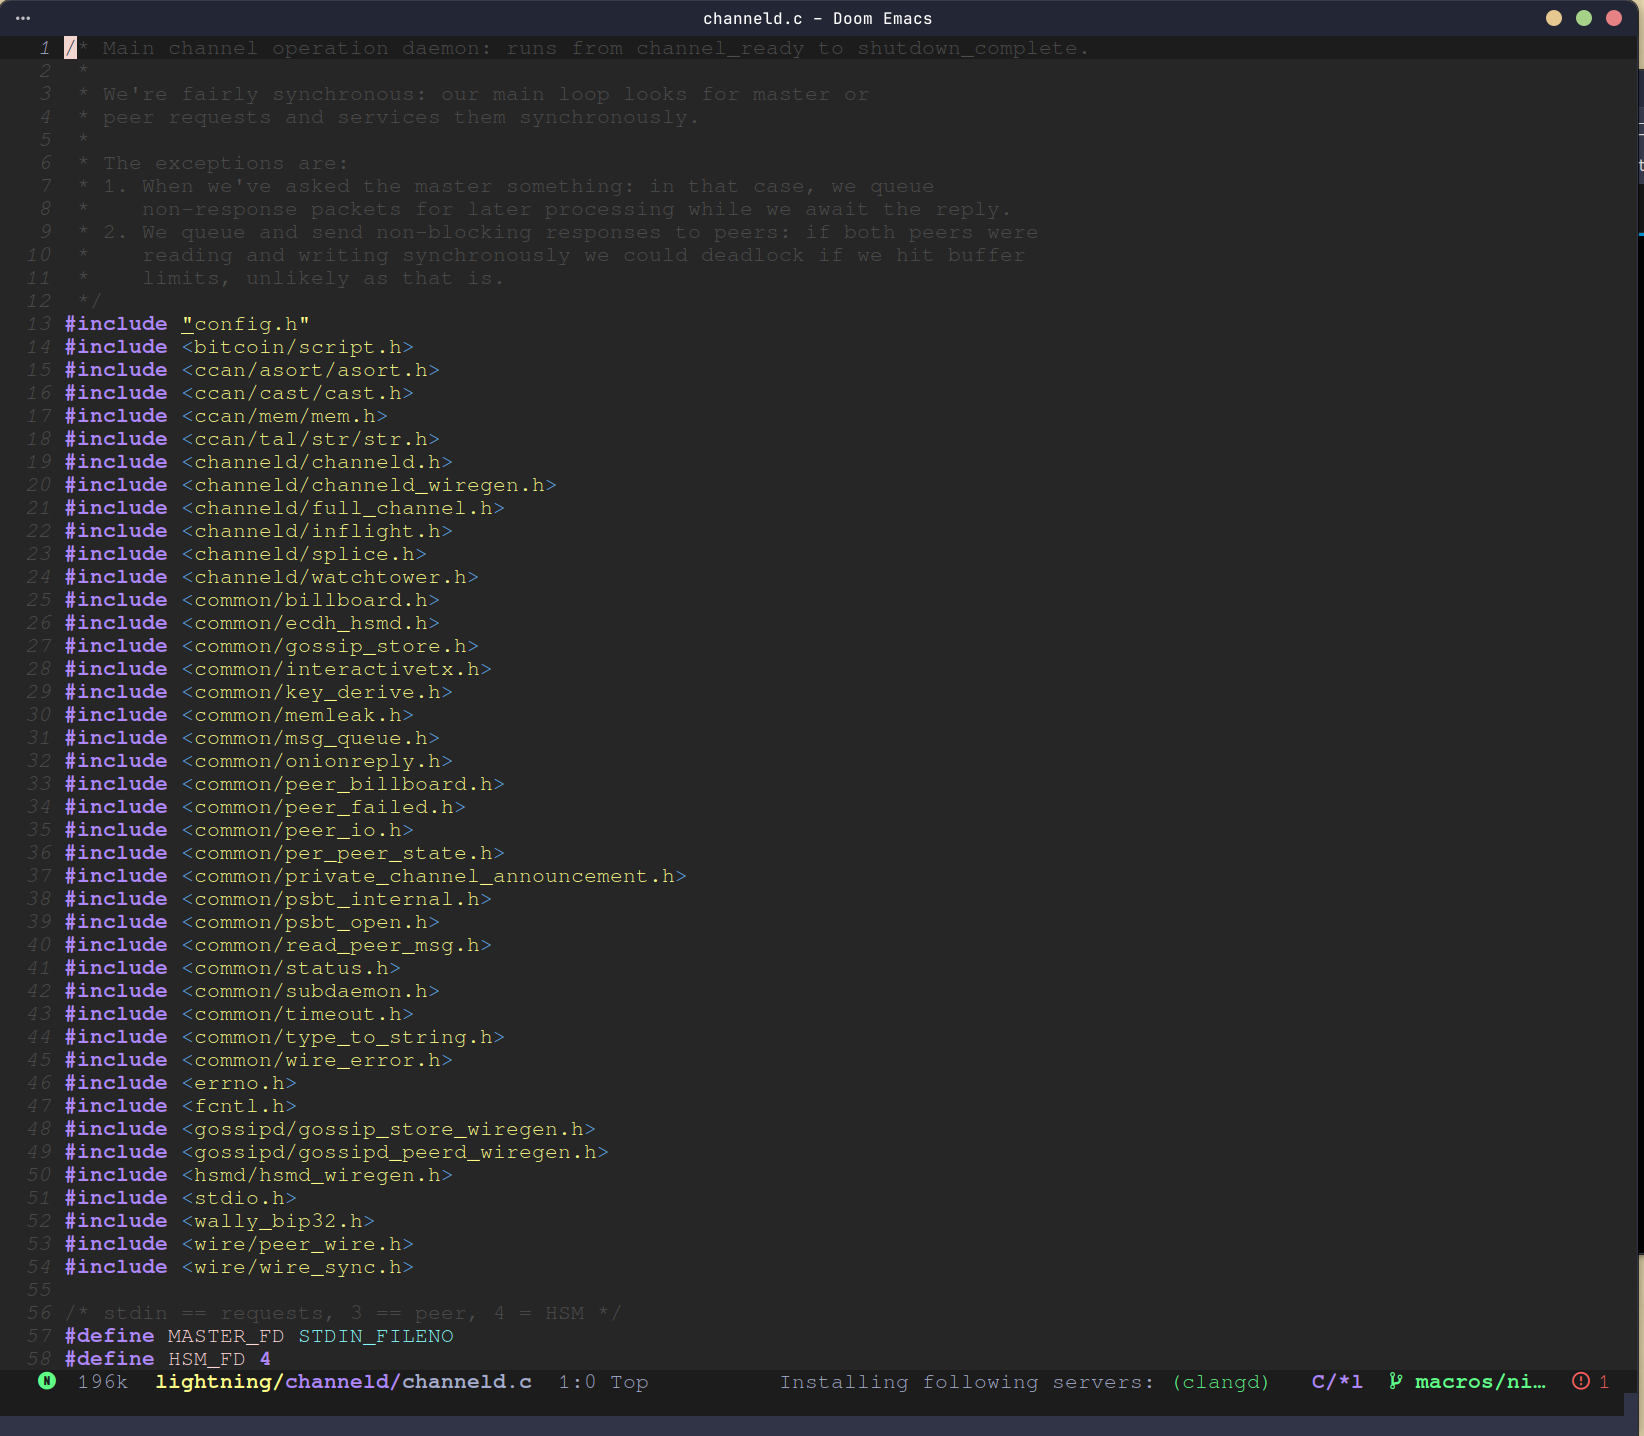This screenshot has height=1436, width=1644.
Task: Click <channeld/splice.h> header name
Action: [x=304, y=554]
